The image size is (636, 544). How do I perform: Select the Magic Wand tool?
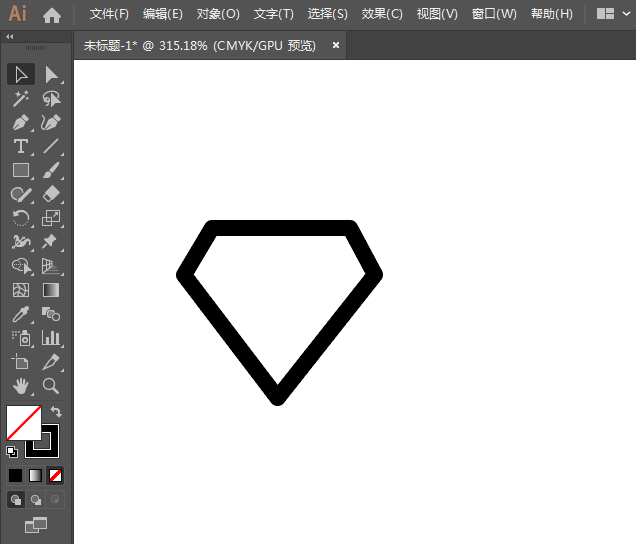coord(20,98)
